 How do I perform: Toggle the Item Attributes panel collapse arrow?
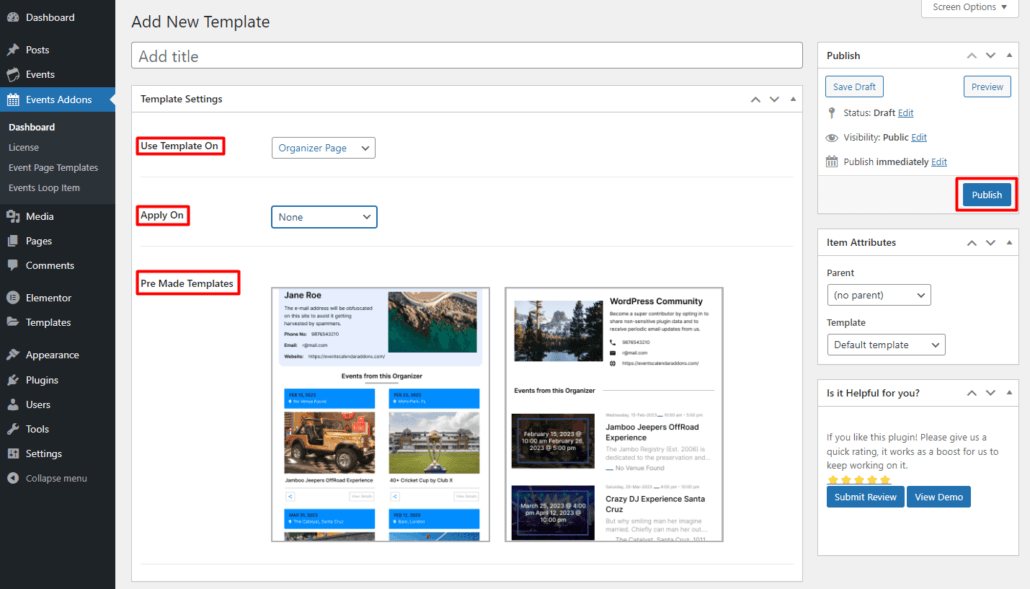point(1011,243)
